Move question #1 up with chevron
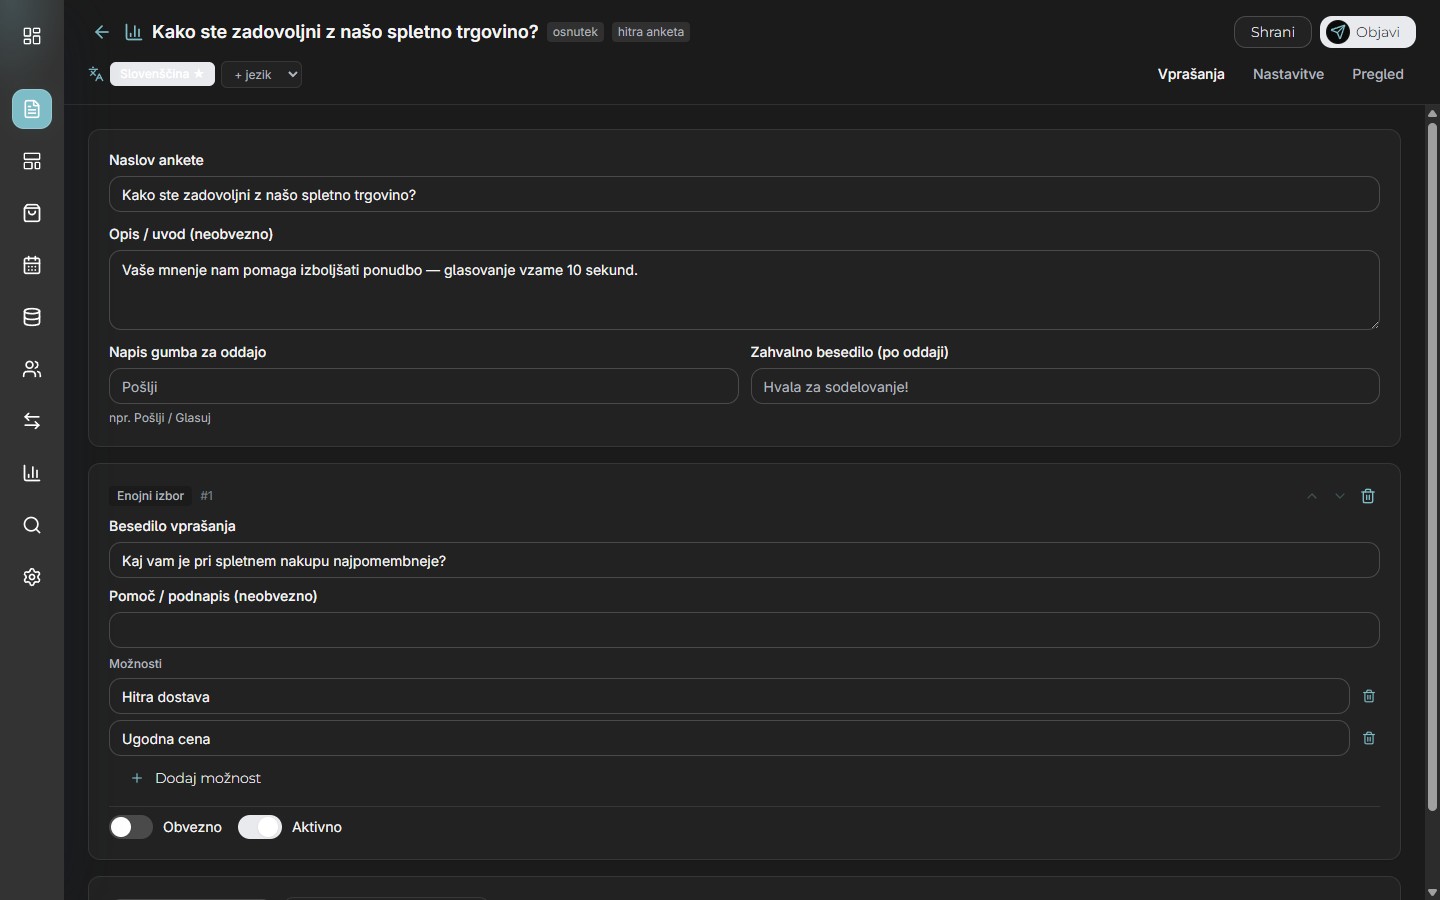1440x900 pixels. [1312, 496]
